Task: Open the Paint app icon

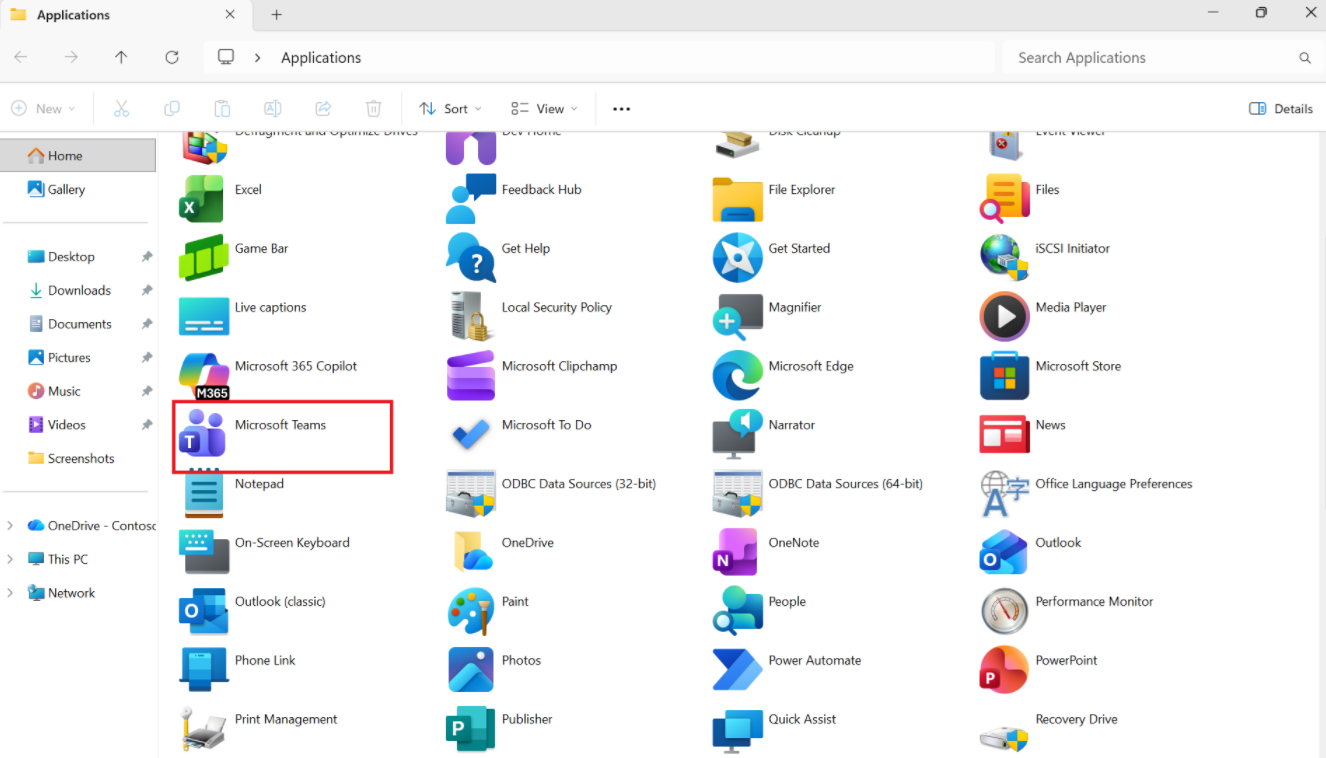Action: click(470, 611)
